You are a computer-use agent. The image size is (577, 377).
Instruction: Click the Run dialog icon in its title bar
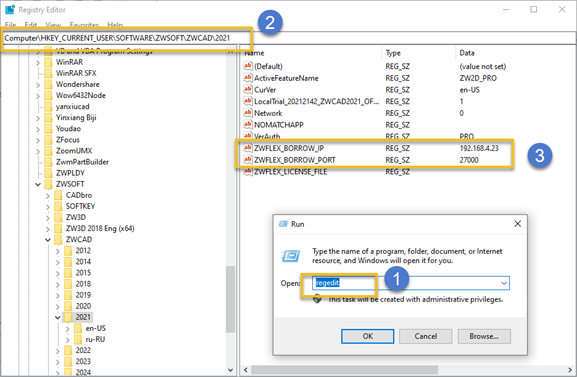click(283, 224)
